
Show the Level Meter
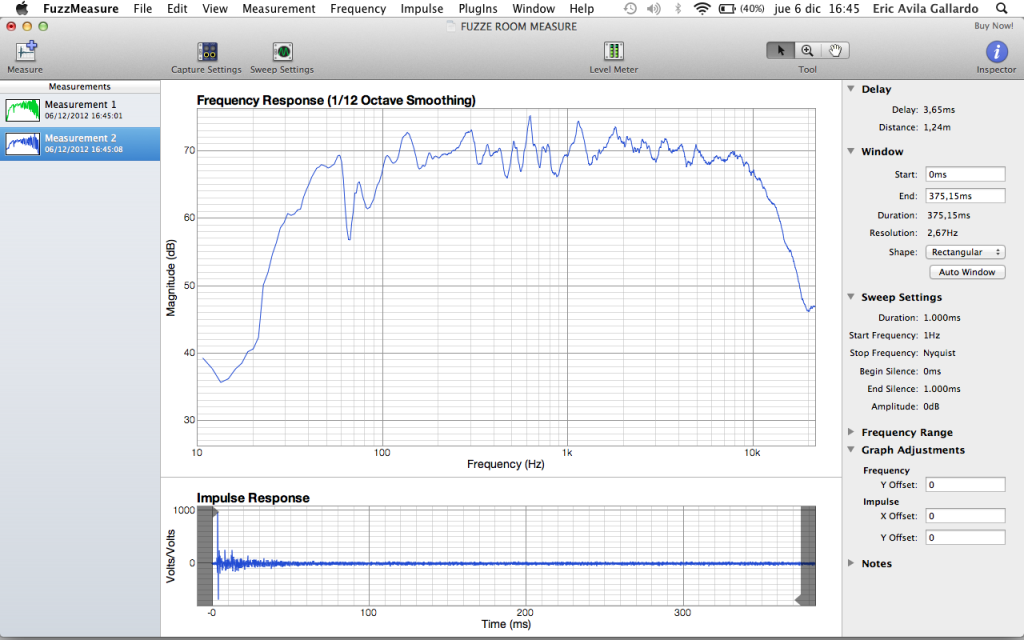[x=613, y=51]
